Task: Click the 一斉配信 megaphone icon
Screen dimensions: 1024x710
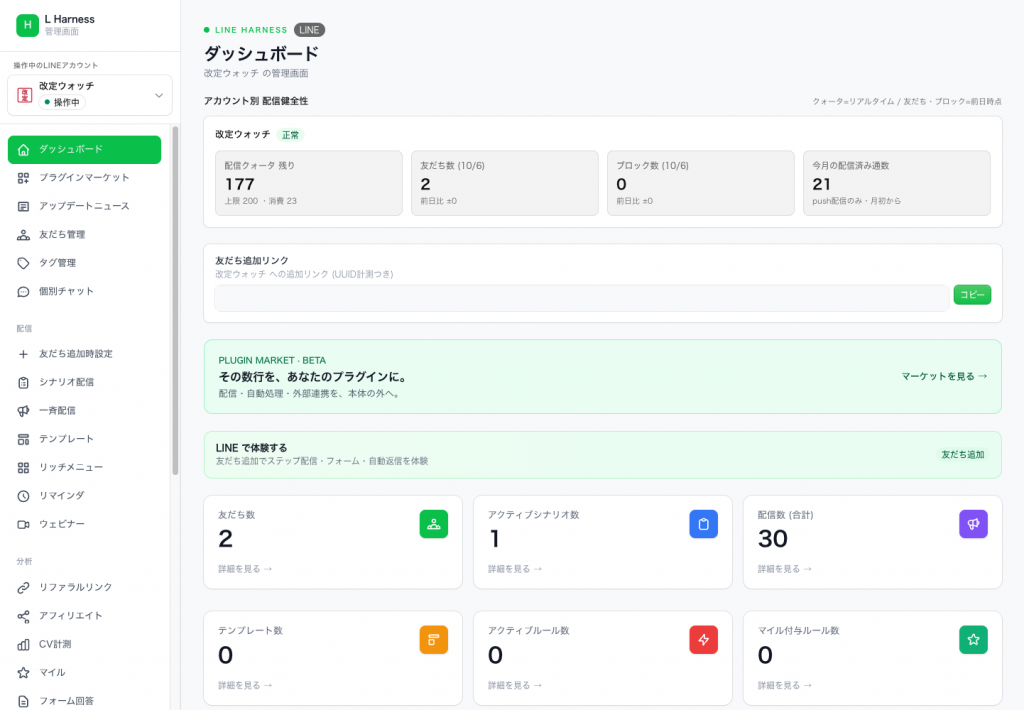Action: pyautogui.click(x=24, y=411)
